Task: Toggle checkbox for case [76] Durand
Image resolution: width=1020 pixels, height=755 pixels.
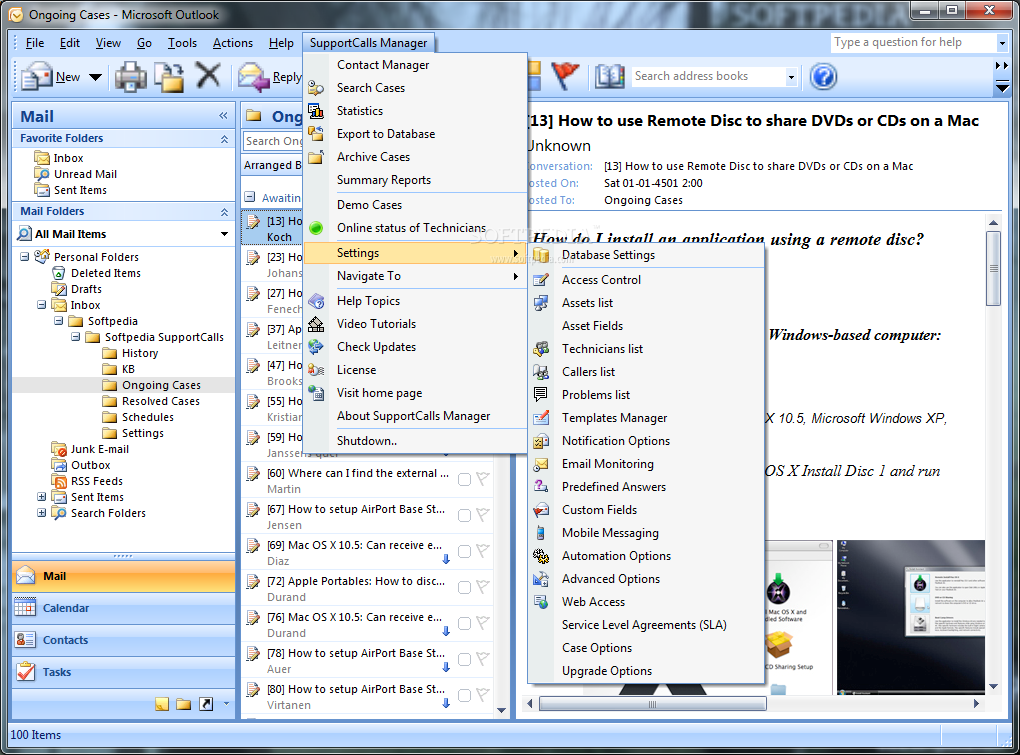Action: click(464, 624)
